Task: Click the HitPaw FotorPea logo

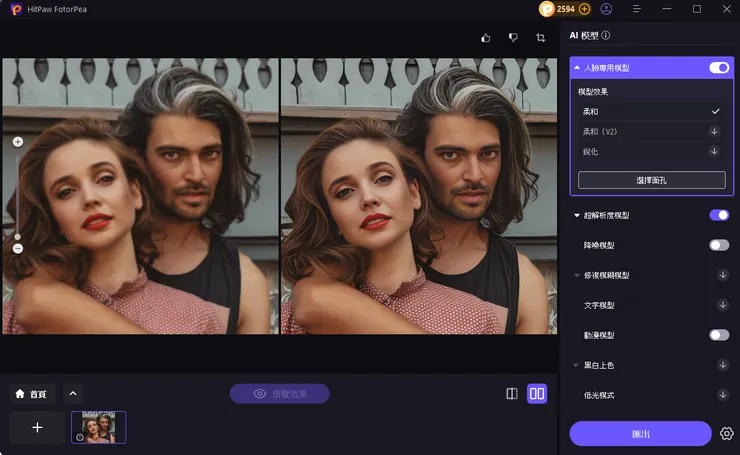Action: tap(17, 9)
